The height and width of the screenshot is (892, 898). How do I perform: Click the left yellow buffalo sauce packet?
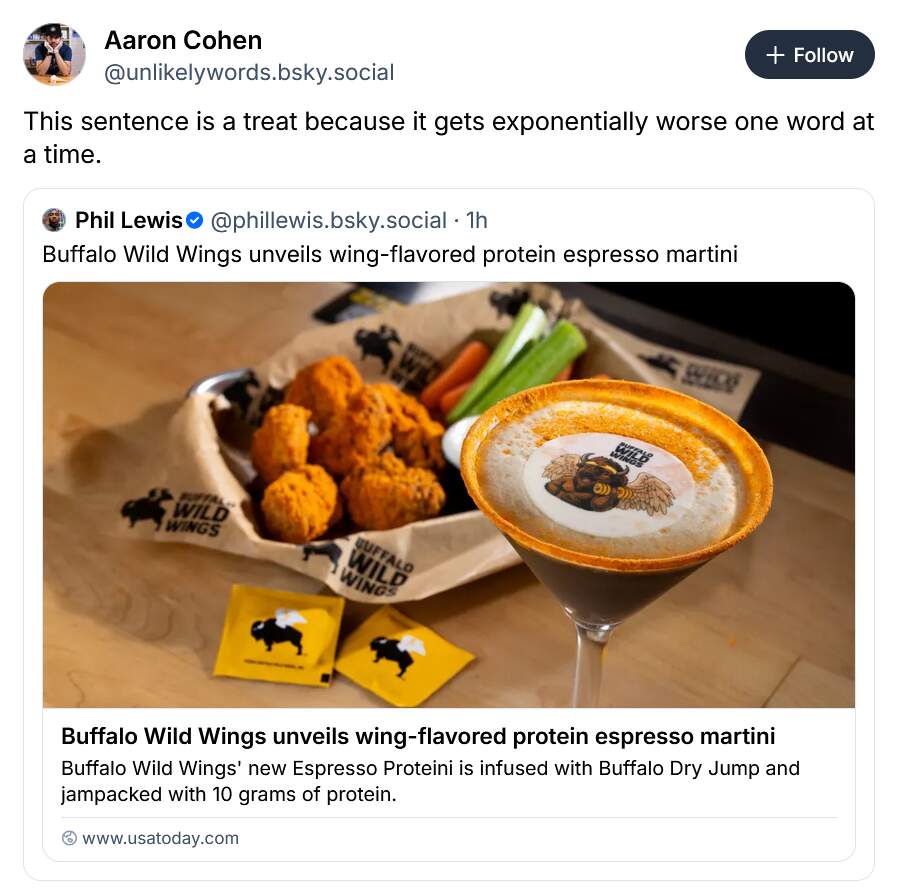click(278, 636)
